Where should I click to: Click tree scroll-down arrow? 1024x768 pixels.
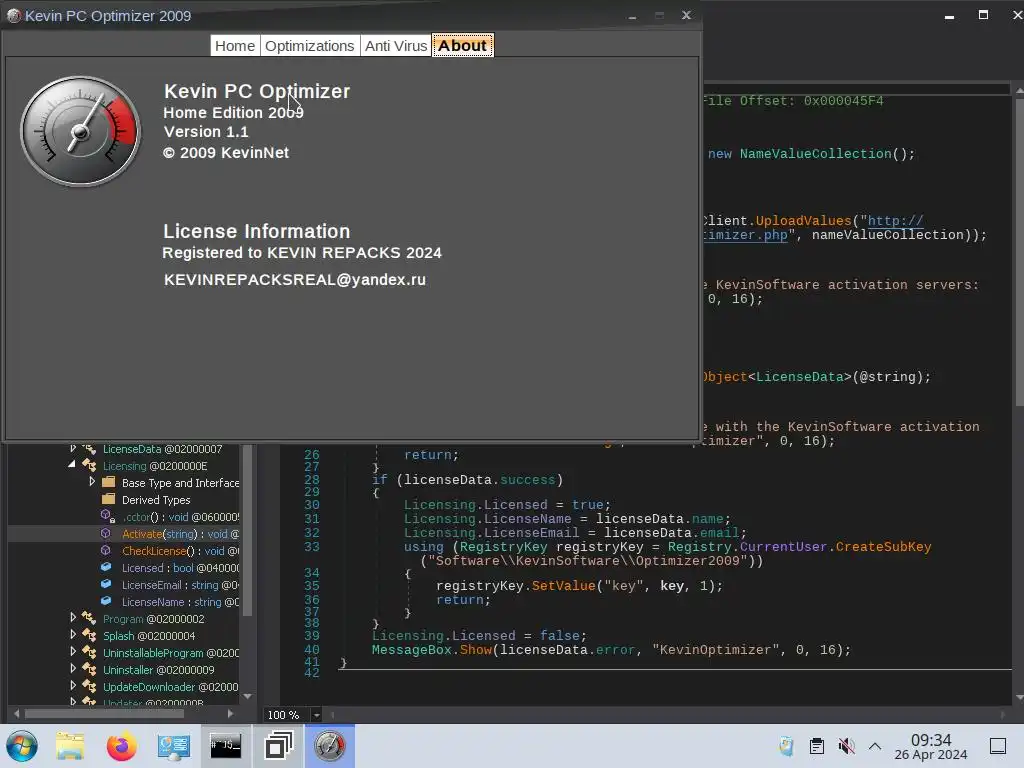(x=248, y=696)
